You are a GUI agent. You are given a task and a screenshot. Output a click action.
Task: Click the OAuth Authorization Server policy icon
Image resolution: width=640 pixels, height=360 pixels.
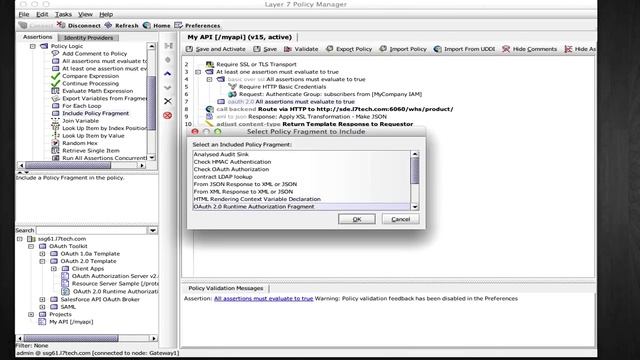click(x=65, y=276)
